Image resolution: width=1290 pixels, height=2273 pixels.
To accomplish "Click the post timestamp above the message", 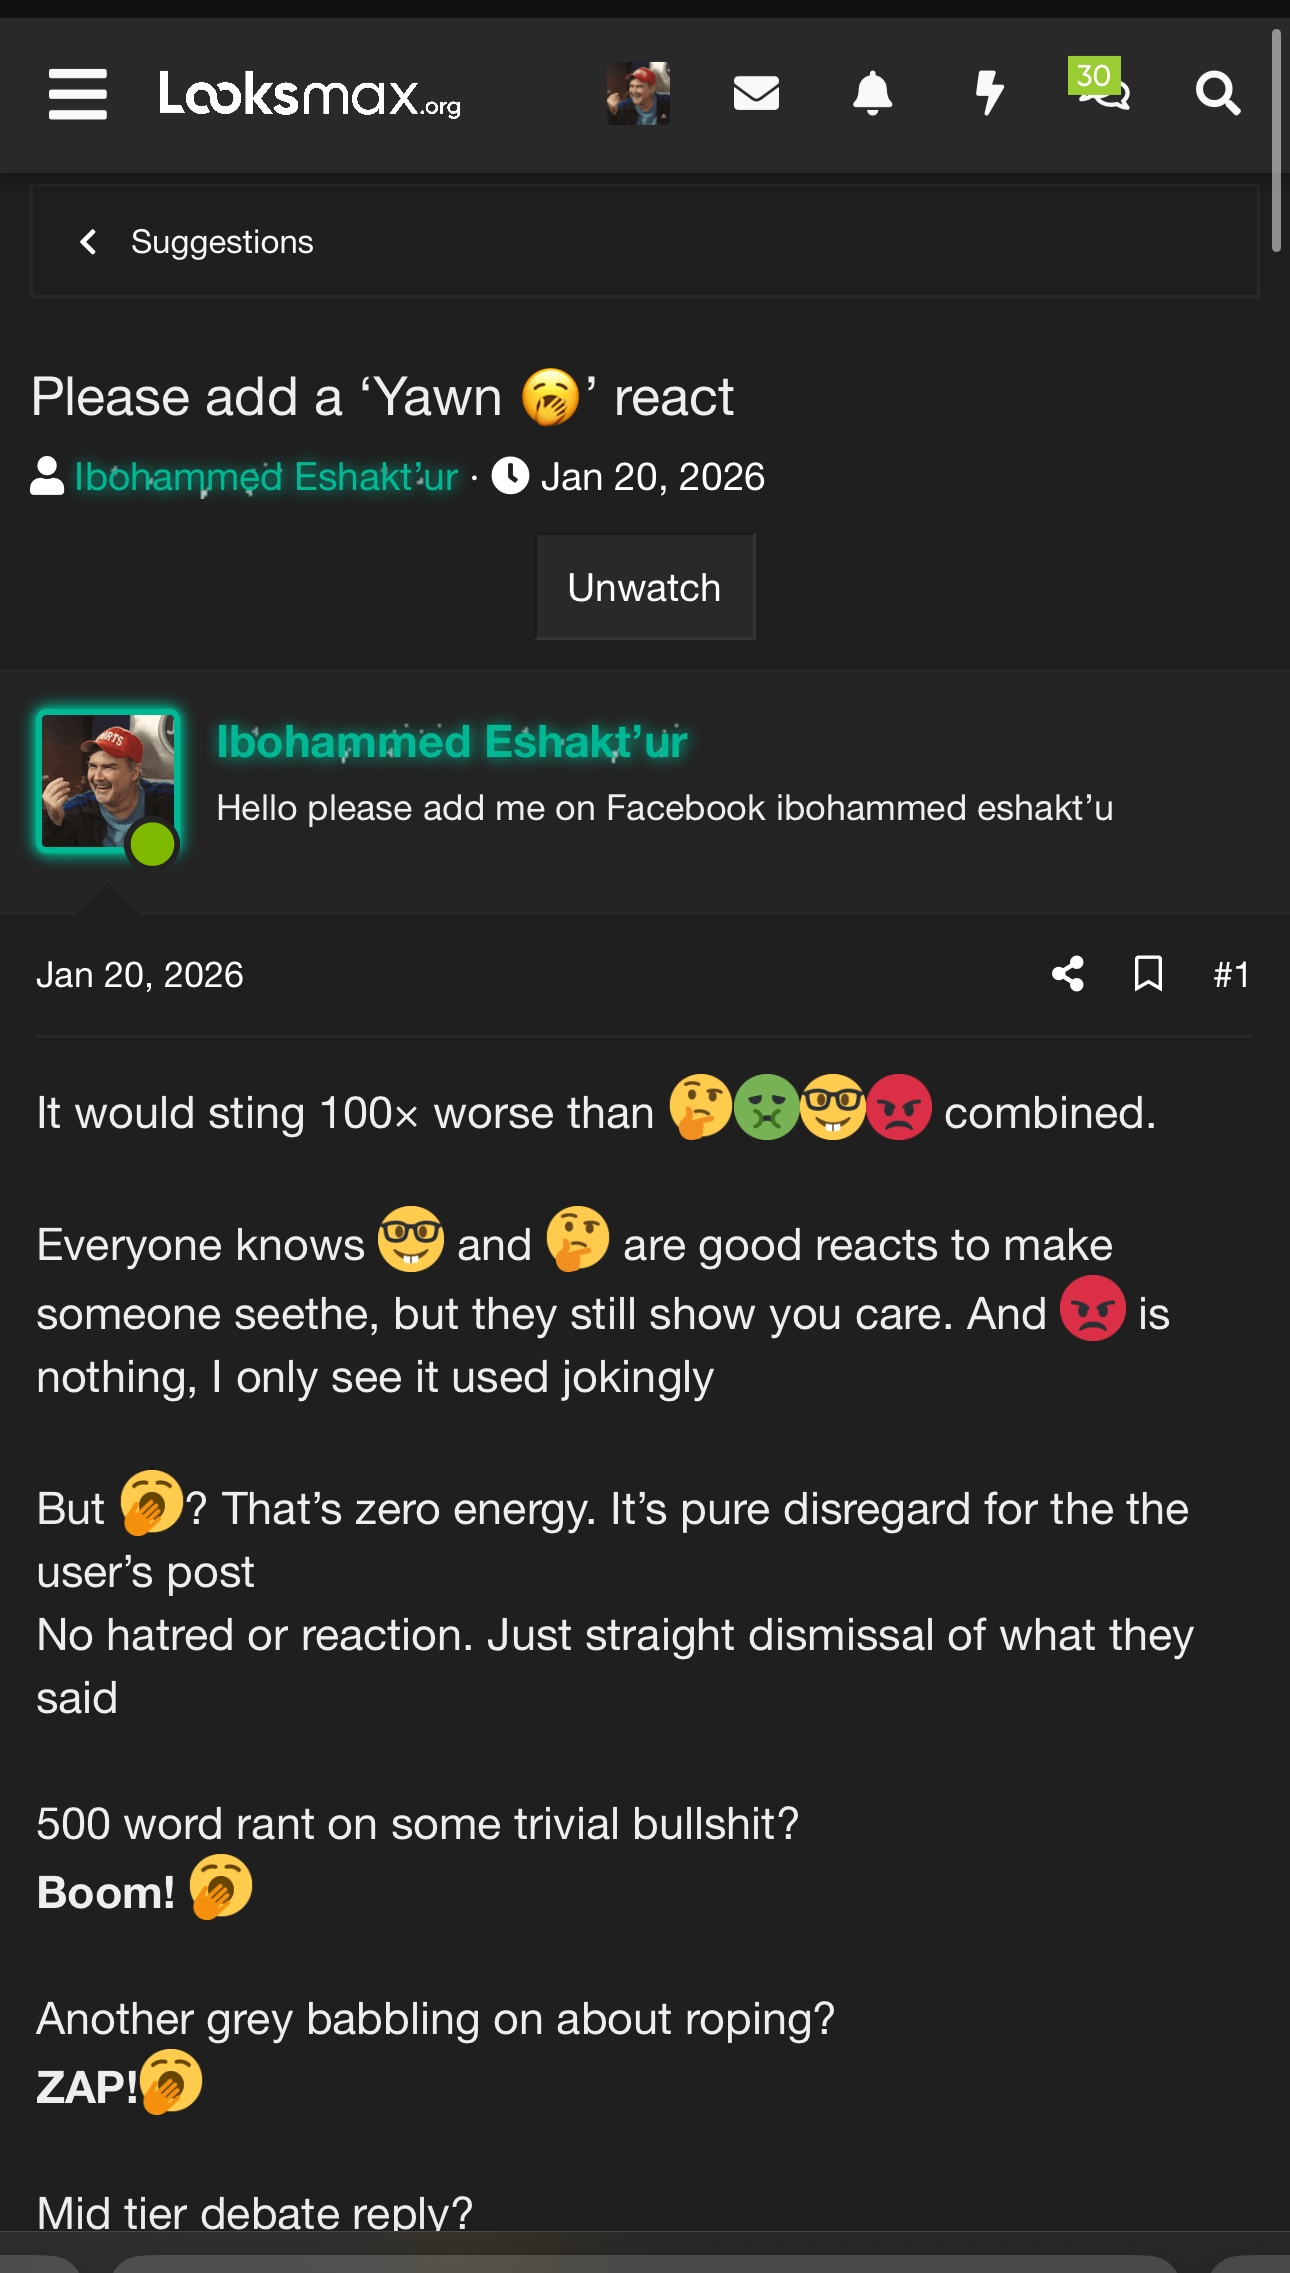I will (140, 975).
